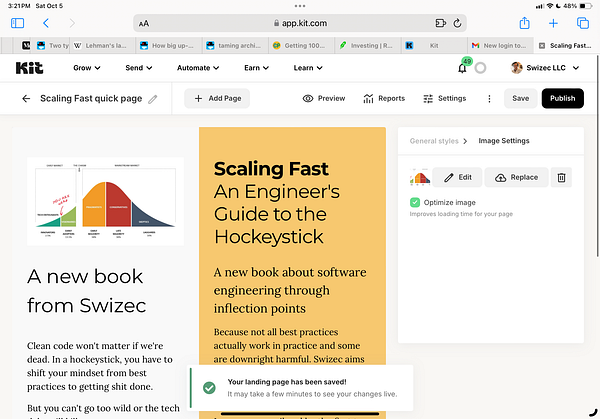Select the adoption curve chart image
This screenshot has width=600, height=419.
coord(105,201)
